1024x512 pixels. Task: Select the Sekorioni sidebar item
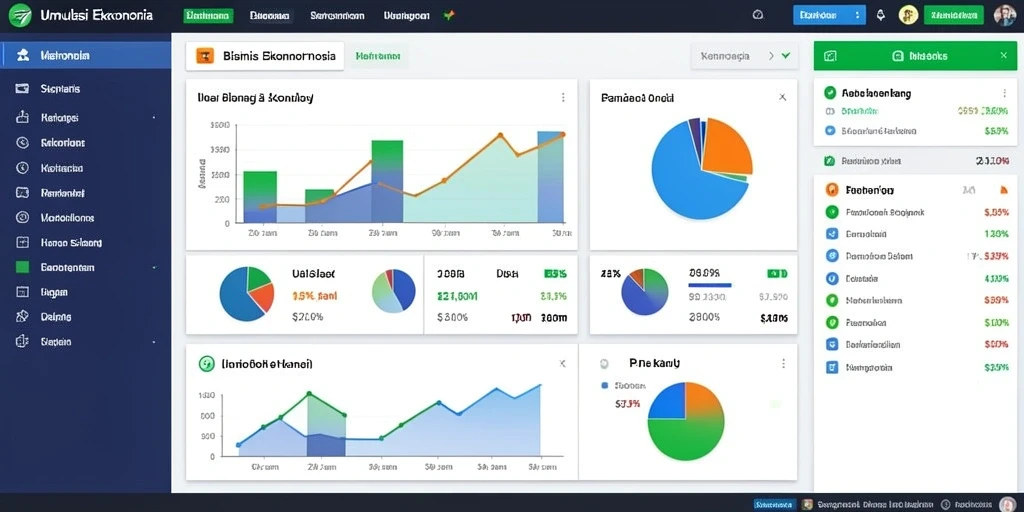[86, 142]
